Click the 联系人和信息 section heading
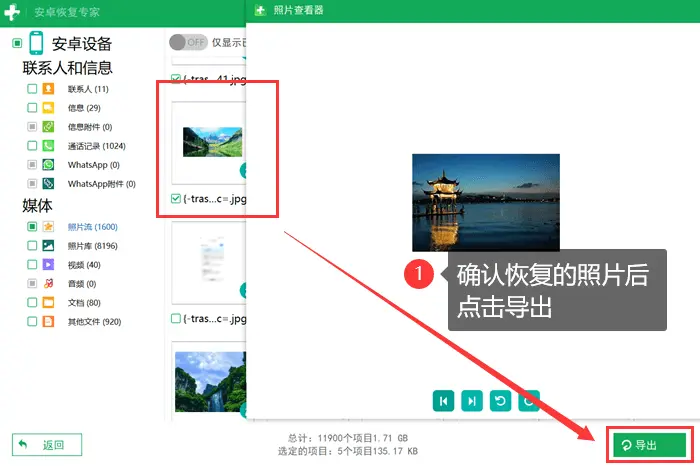Viewport: 700px width, 466px height. 67,68
